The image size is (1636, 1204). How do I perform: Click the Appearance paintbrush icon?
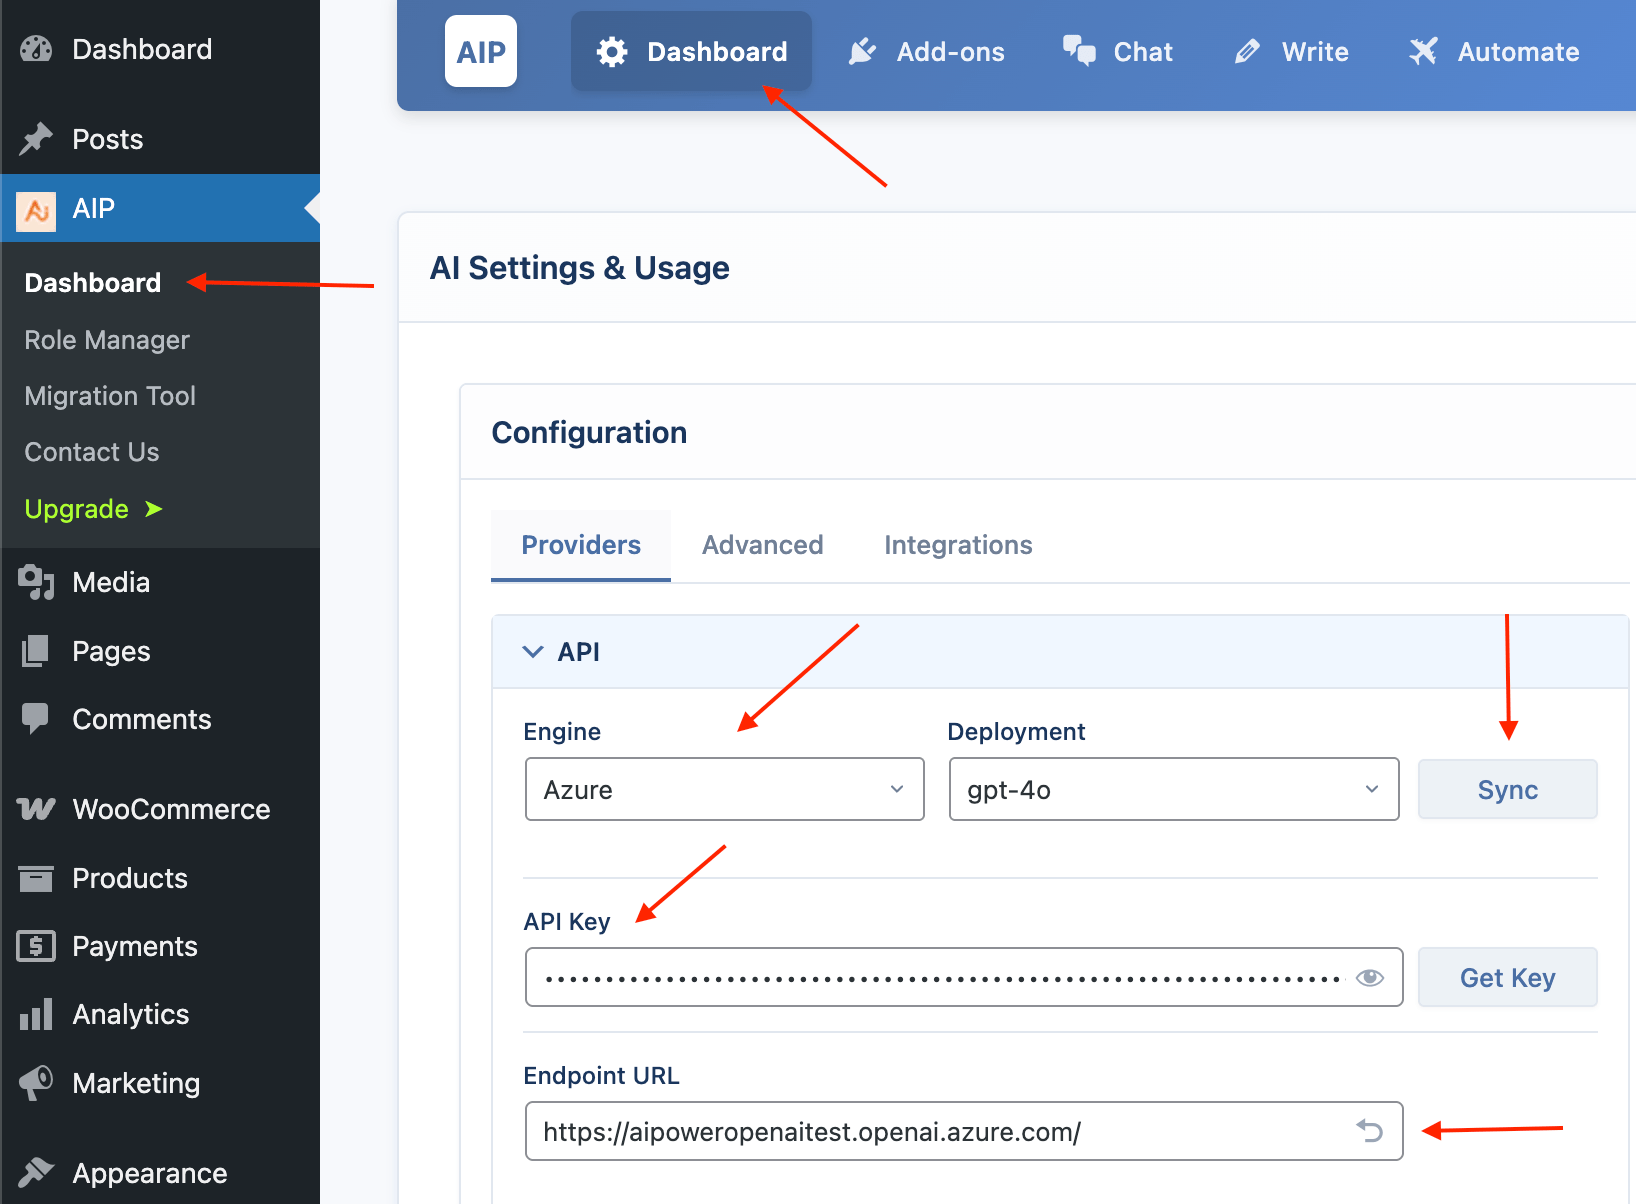pos(36,1172)
